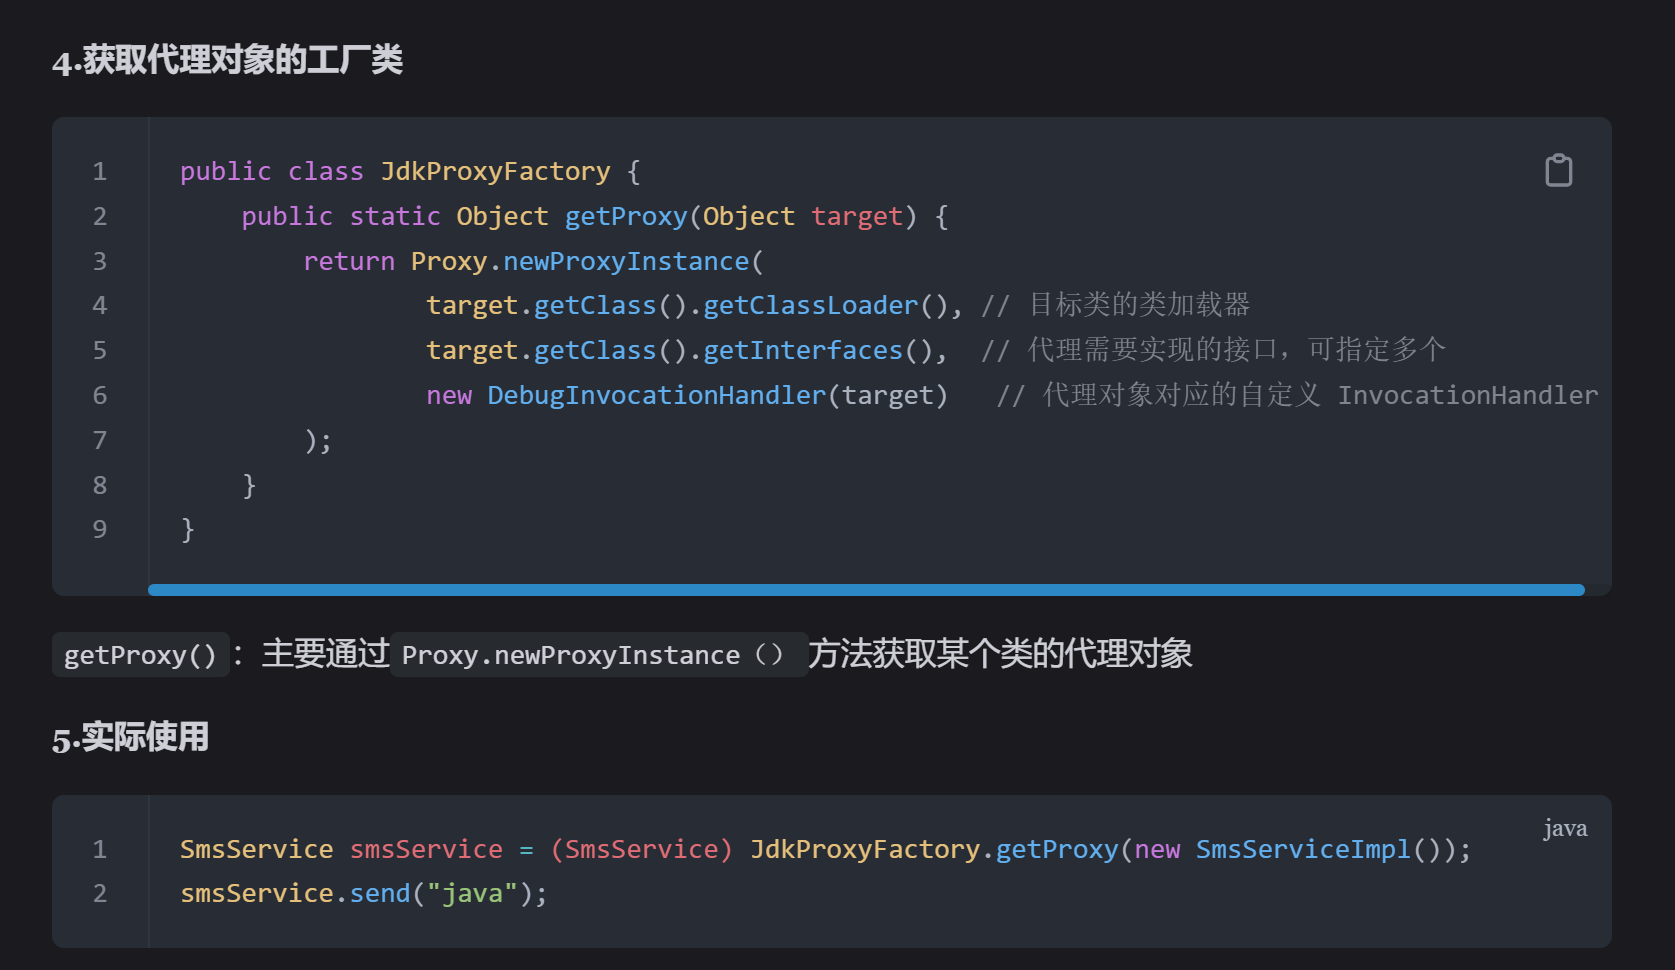Screen dimensions: 1675x970
Task: Copy the JdkProxyFactory code block
Action: pos(1558,171)
